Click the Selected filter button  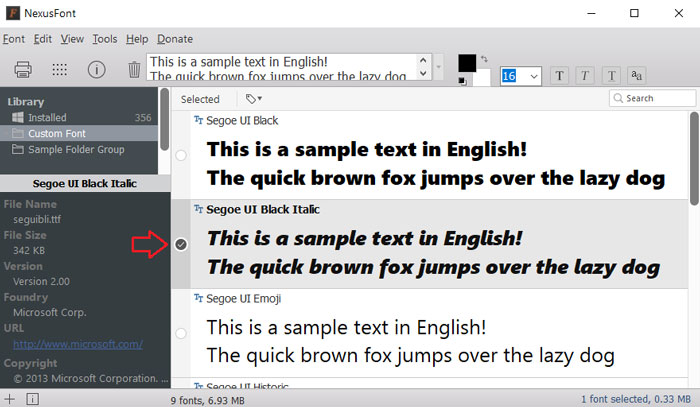point(200,99)
